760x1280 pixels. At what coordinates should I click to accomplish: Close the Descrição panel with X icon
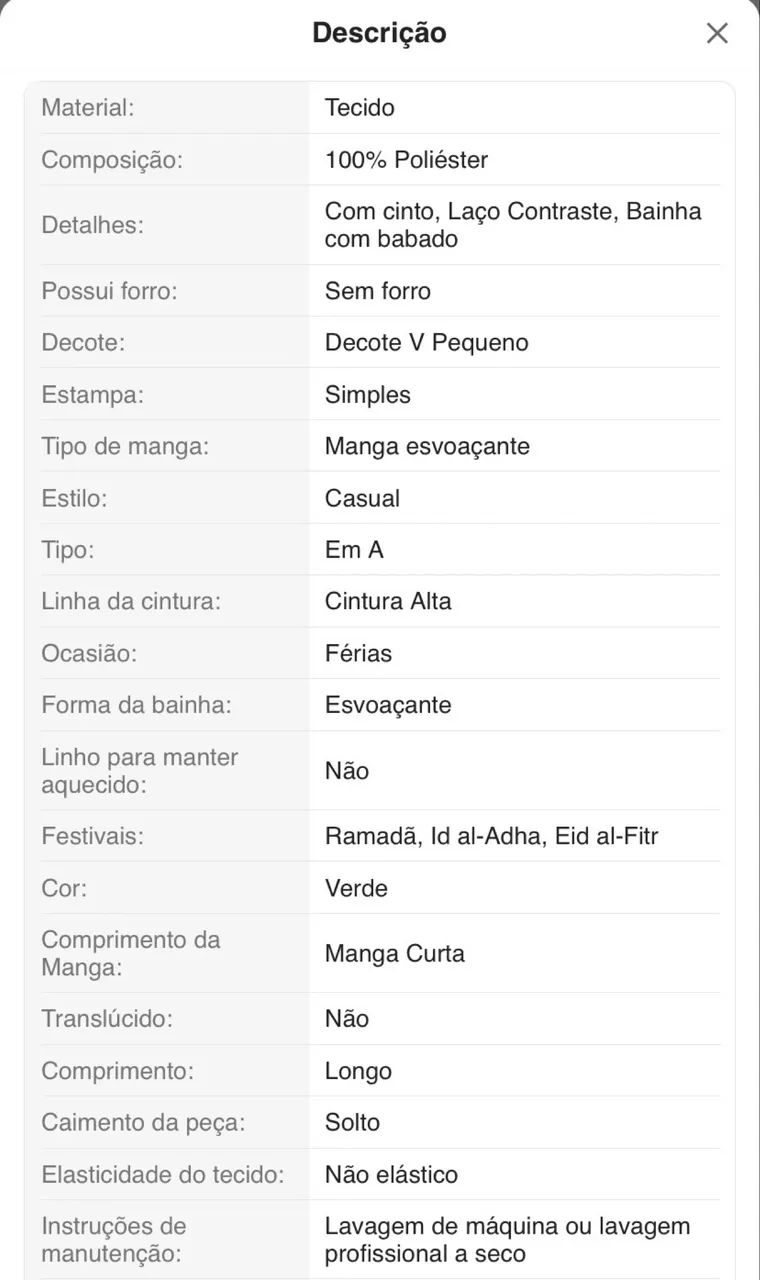[x=717, y=33]
